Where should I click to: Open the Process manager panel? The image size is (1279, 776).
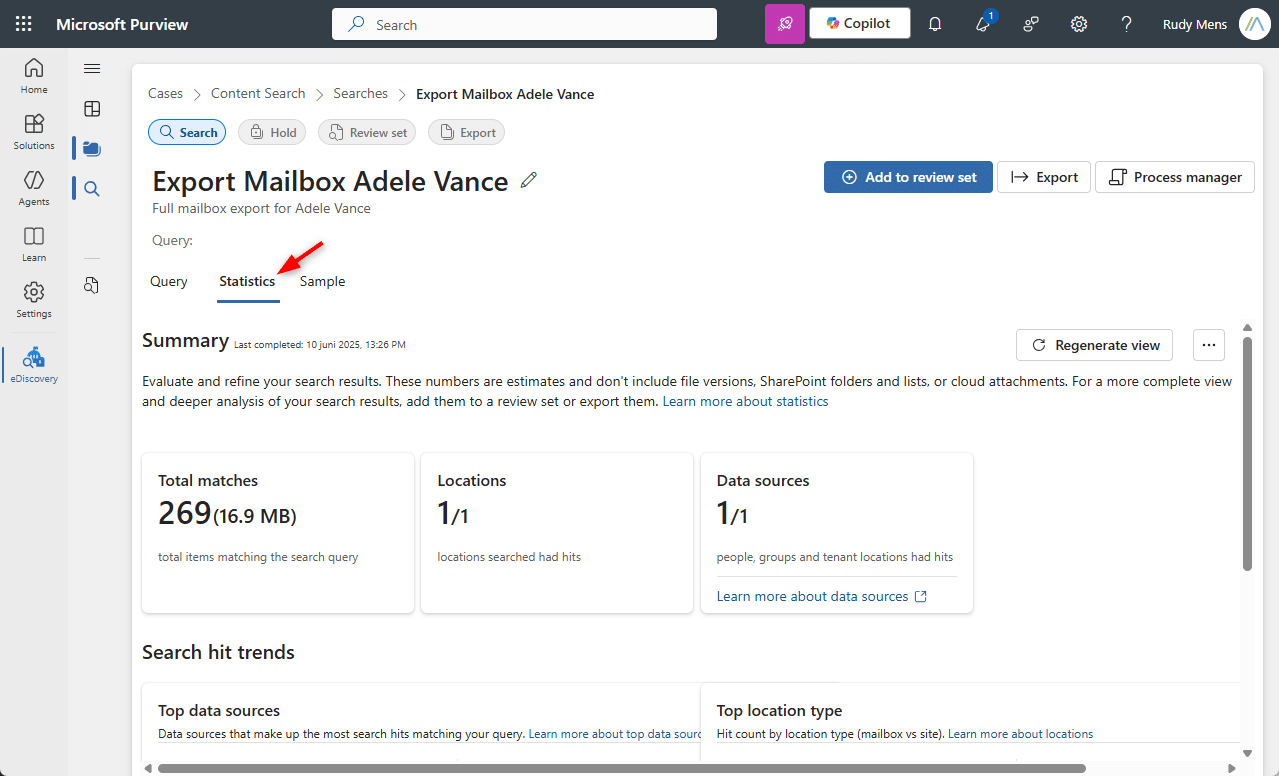click(x=1175, y=177)
